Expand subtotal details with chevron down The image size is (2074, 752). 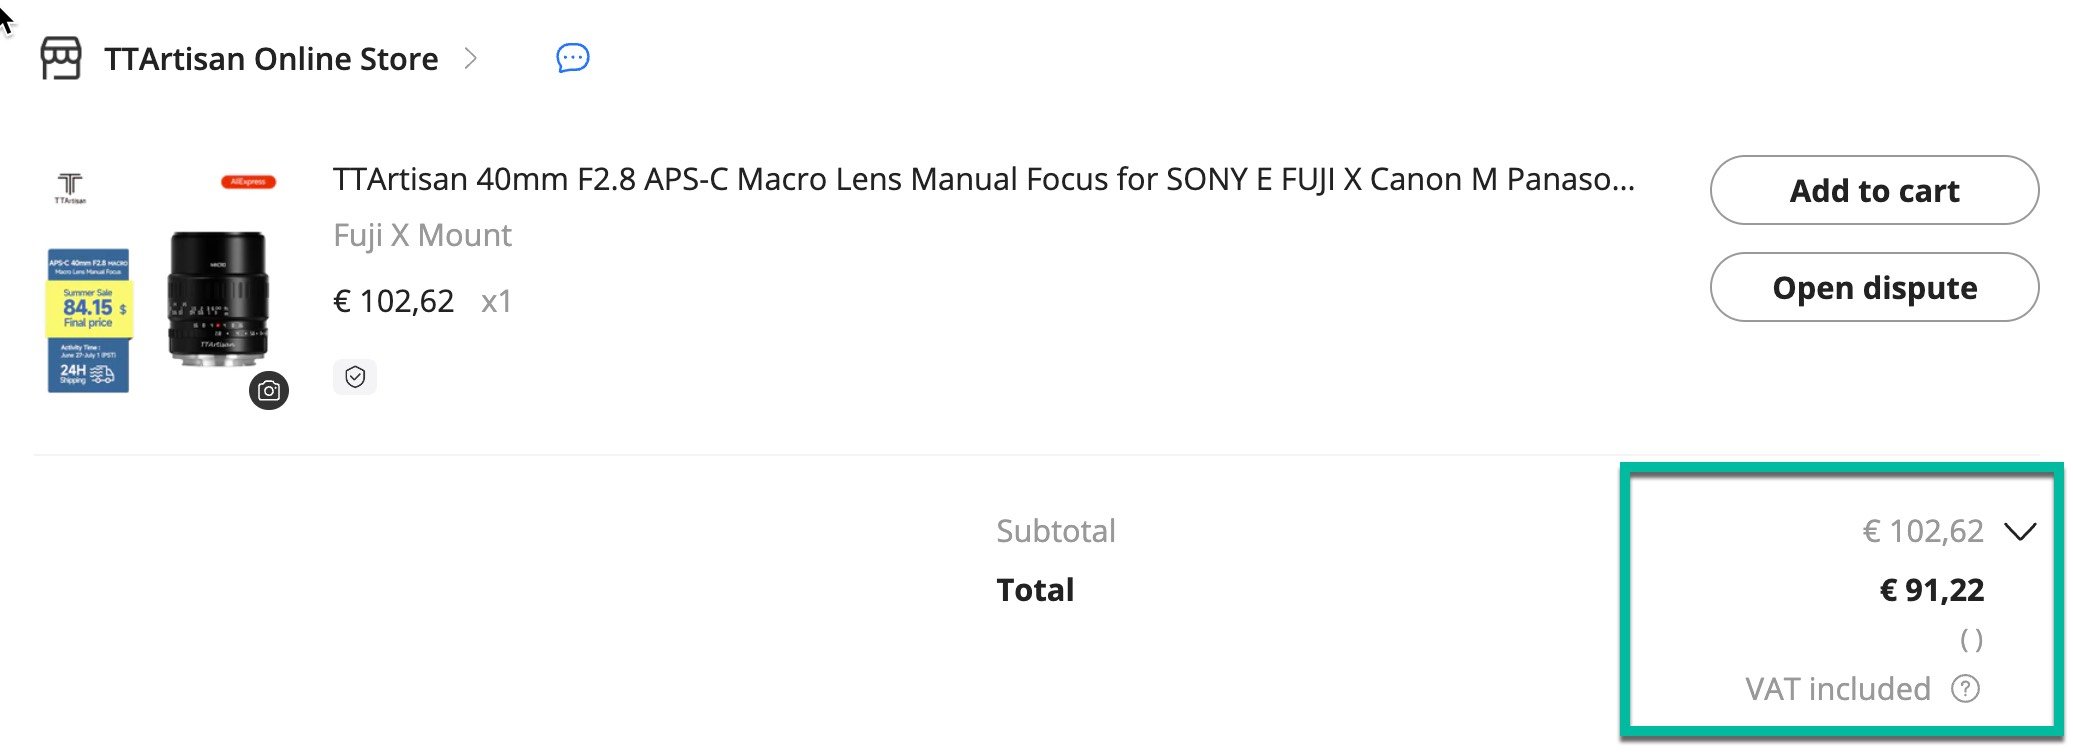coord(2020,531)
